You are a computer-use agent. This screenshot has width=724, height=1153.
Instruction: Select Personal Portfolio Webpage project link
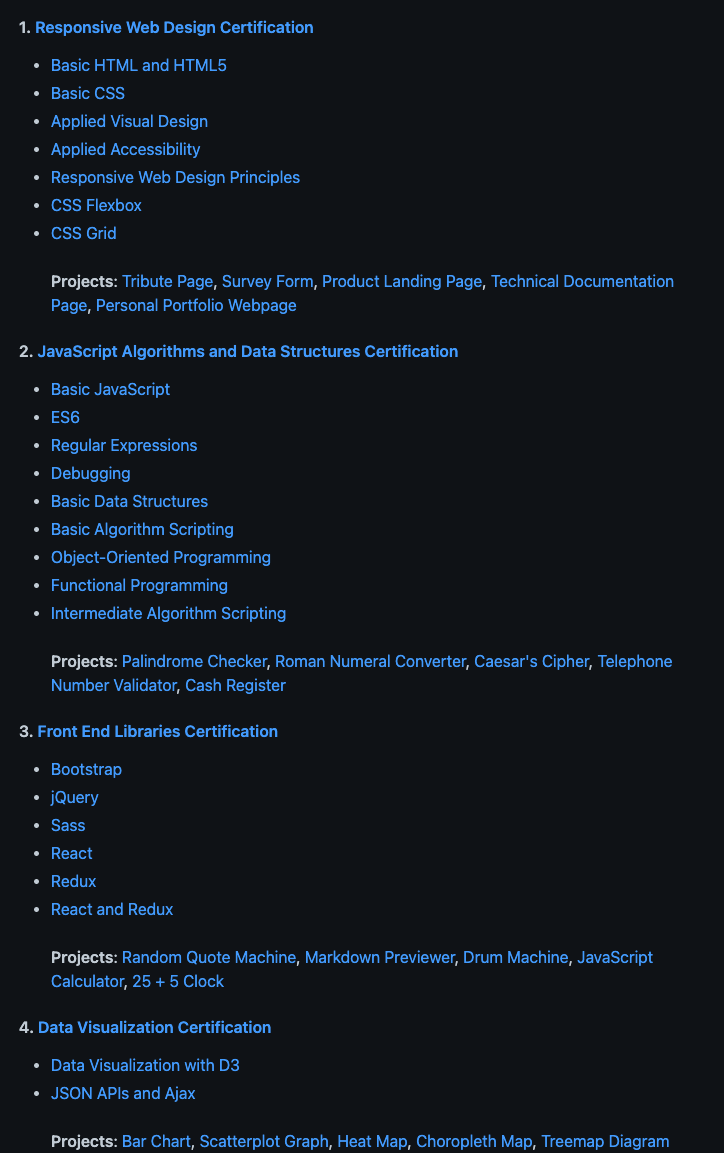click(x=196, y=305)
